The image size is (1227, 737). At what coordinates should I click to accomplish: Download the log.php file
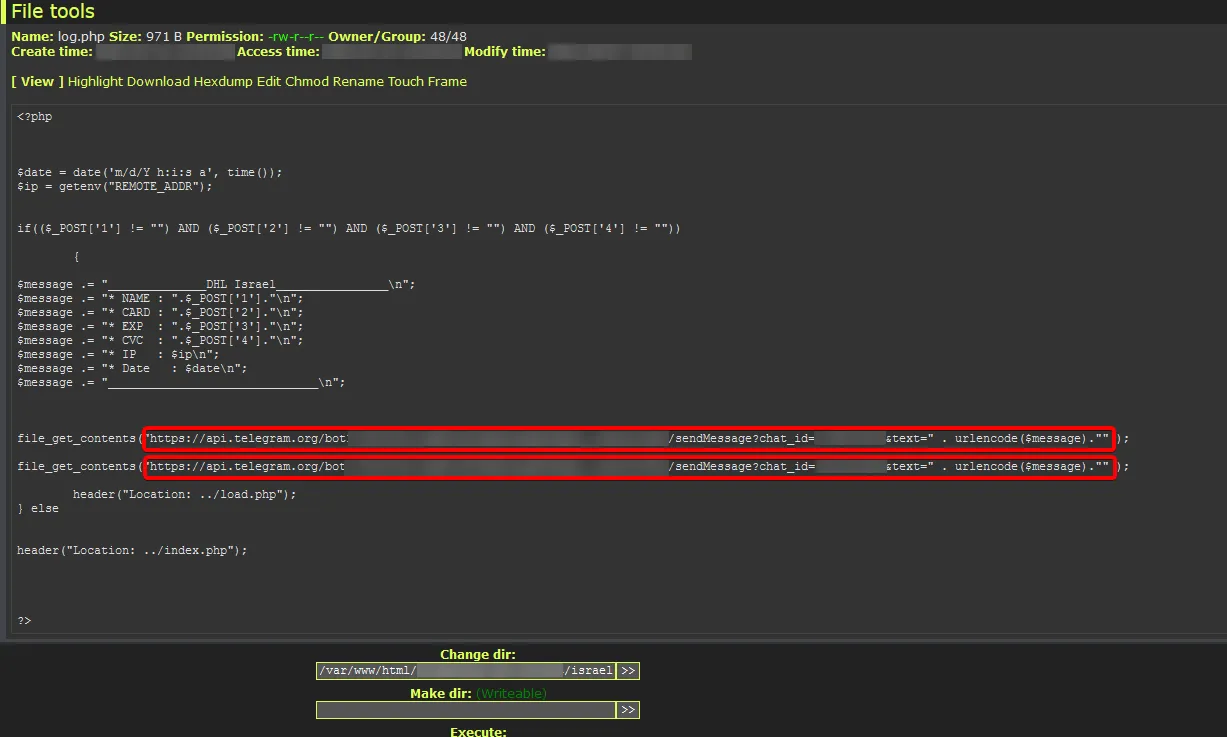pyautogui.click(x=158, y=82)
